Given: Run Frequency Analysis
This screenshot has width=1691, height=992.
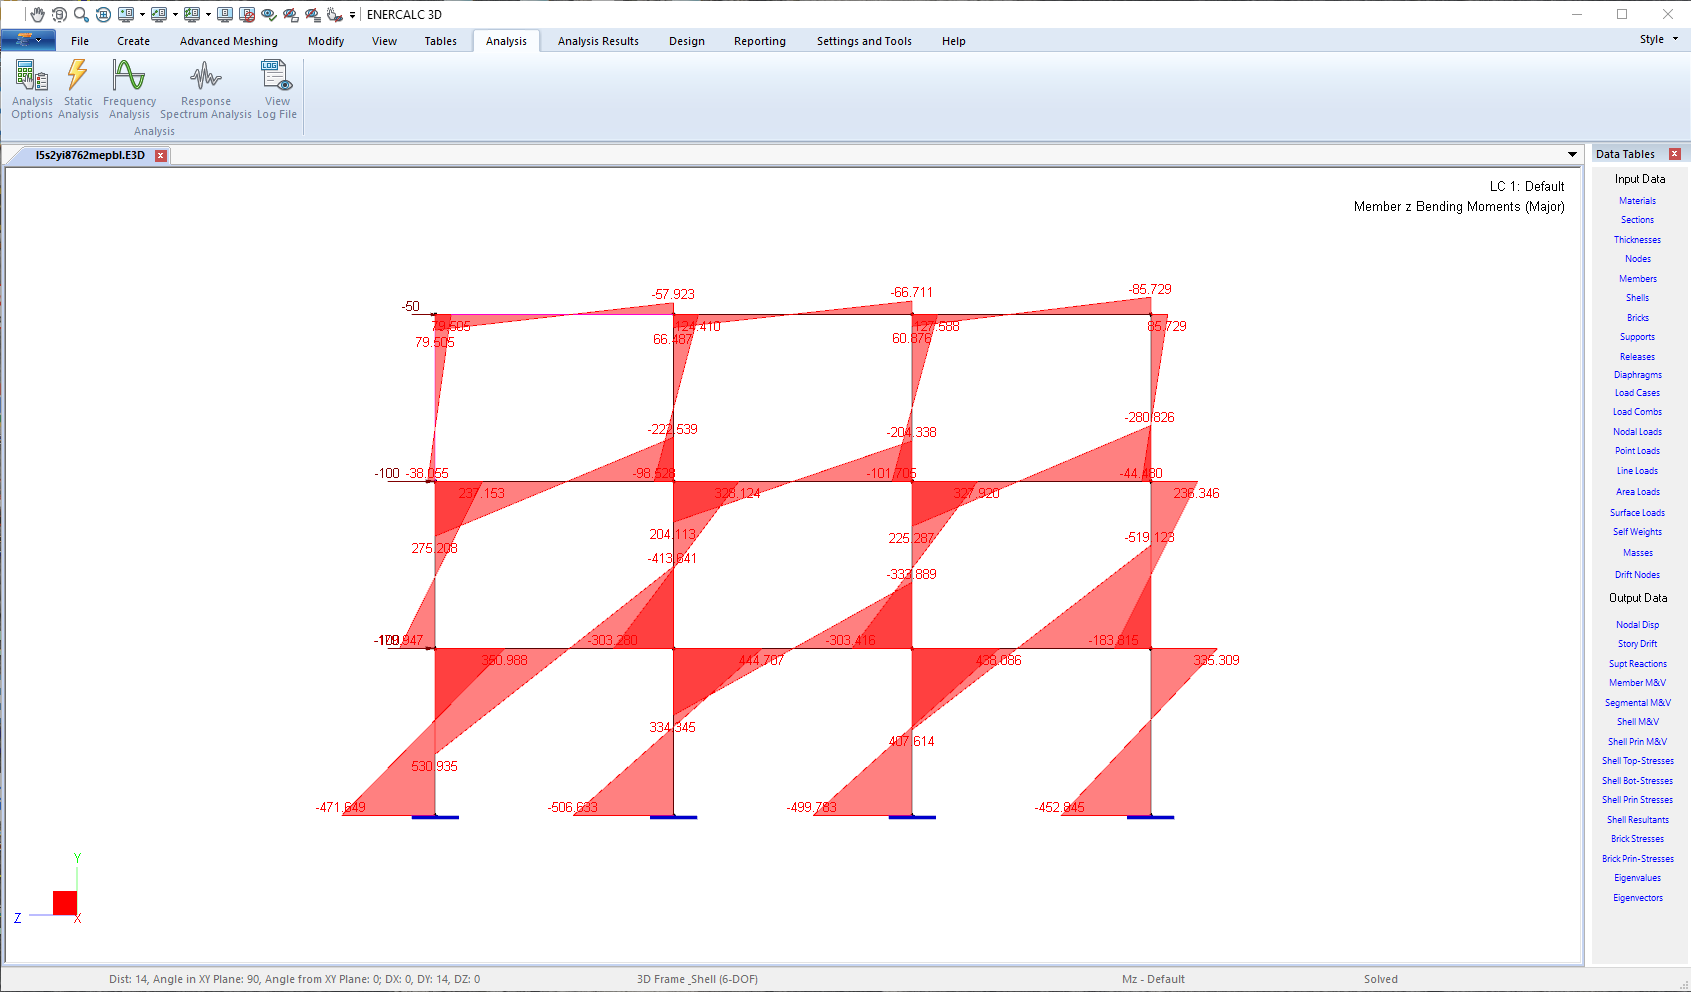Looking at the screenshot, I should coord(130,89).
